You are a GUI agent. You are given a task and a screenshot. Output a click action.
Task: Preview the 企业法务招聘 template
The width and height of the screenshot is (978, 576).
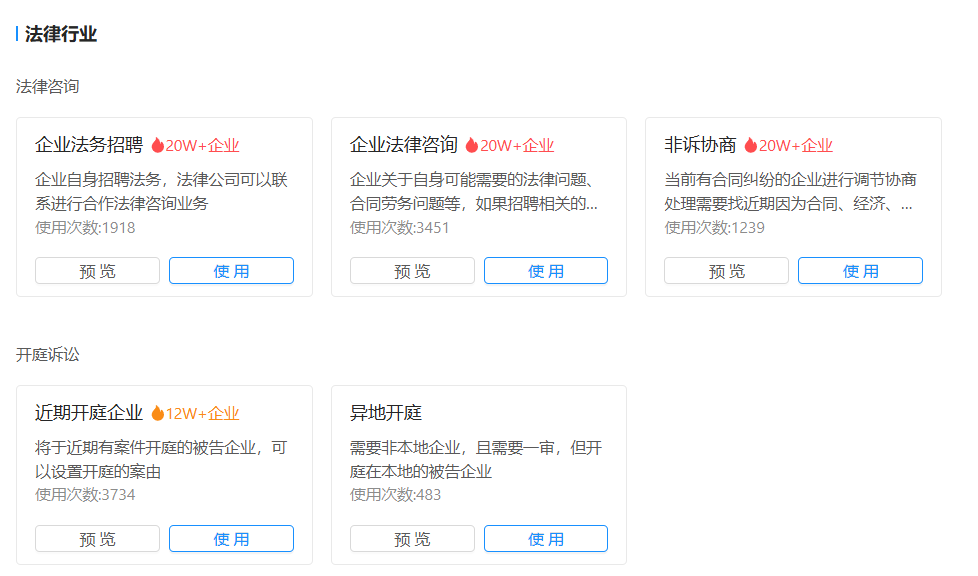click(97, 271)
